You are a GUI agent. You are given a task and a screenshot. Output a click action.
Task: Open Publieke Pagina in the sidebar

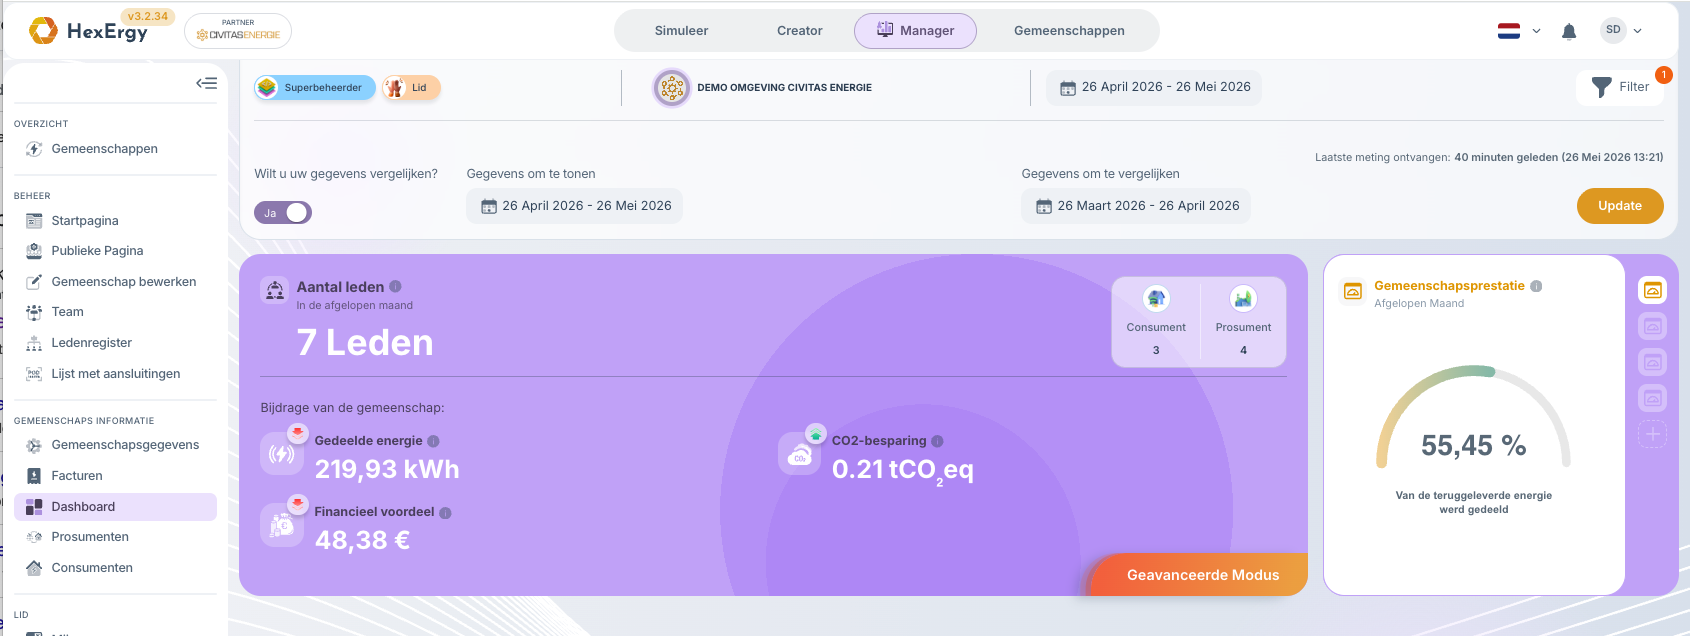(115, 251)
